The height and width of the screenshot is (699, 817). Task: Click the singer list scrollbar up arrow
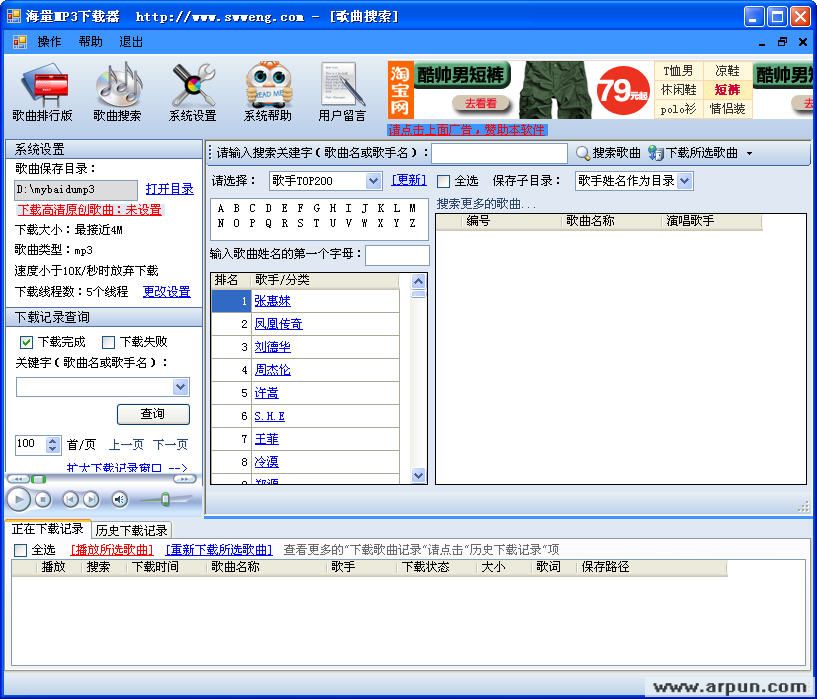[x=418, y=282]
